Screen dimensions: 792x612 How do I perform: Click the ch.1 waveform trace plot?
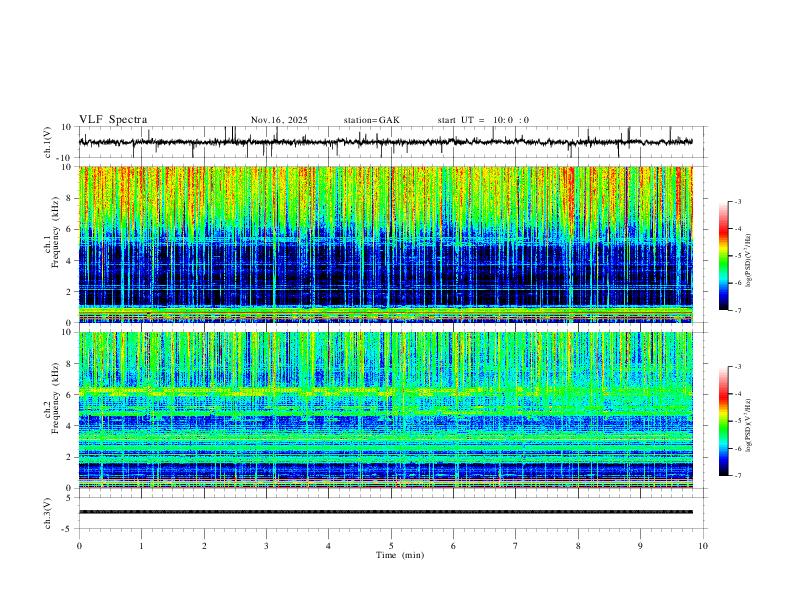(386, 142)
